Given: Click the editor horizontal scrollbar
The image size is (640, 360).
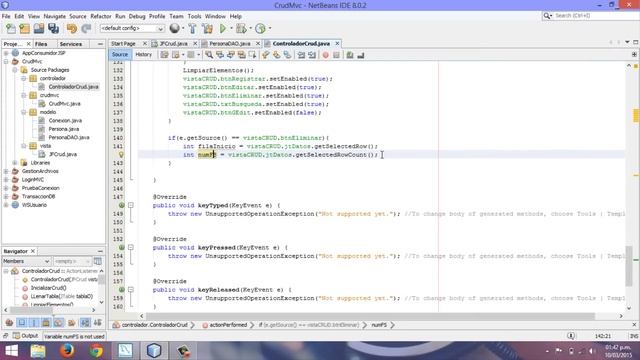Looking at the screenshot, I should (x=371, y=316).
